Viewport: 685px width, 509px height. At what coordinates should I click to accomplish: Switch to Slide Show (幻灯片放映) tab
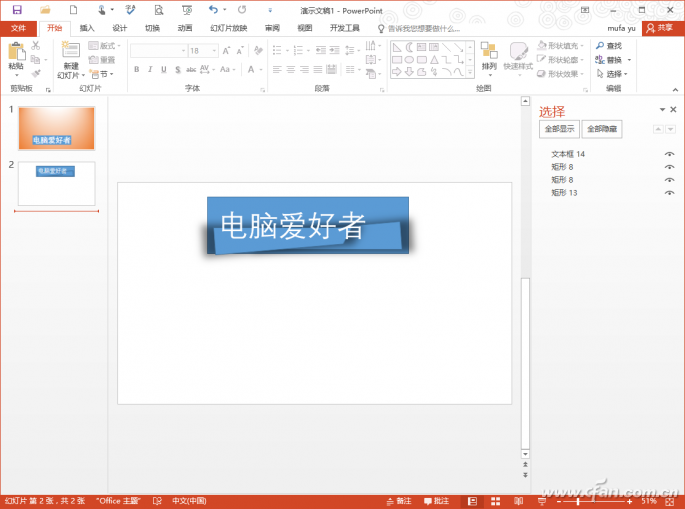click(228, 28)
